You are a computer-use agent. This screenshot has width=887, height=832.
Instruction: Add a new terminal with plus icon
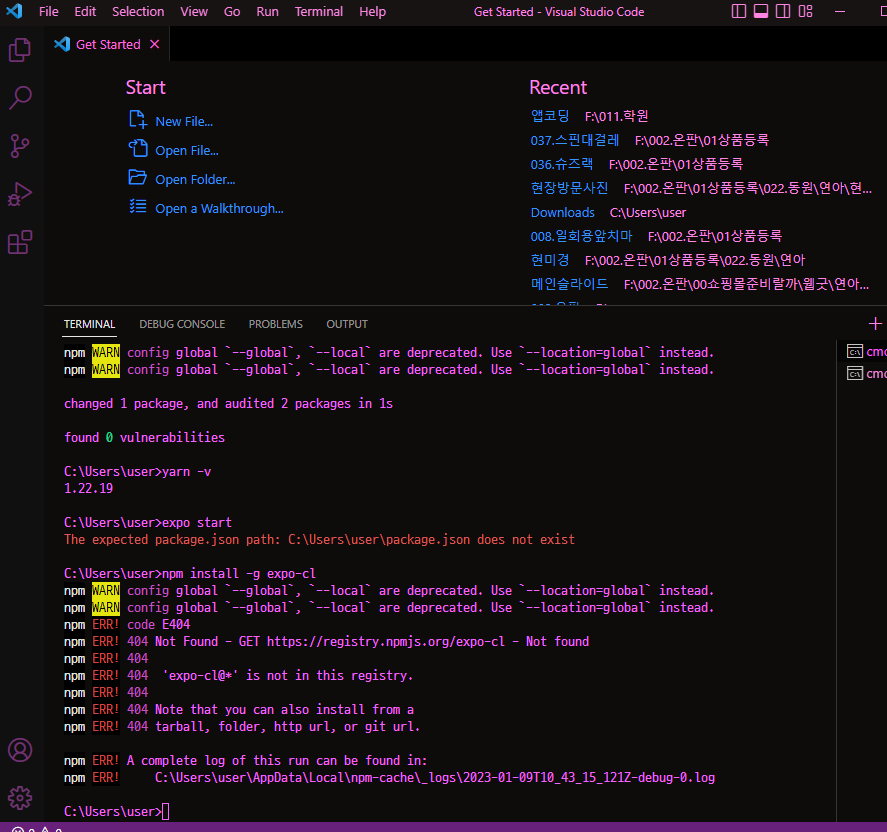point(875,324)
